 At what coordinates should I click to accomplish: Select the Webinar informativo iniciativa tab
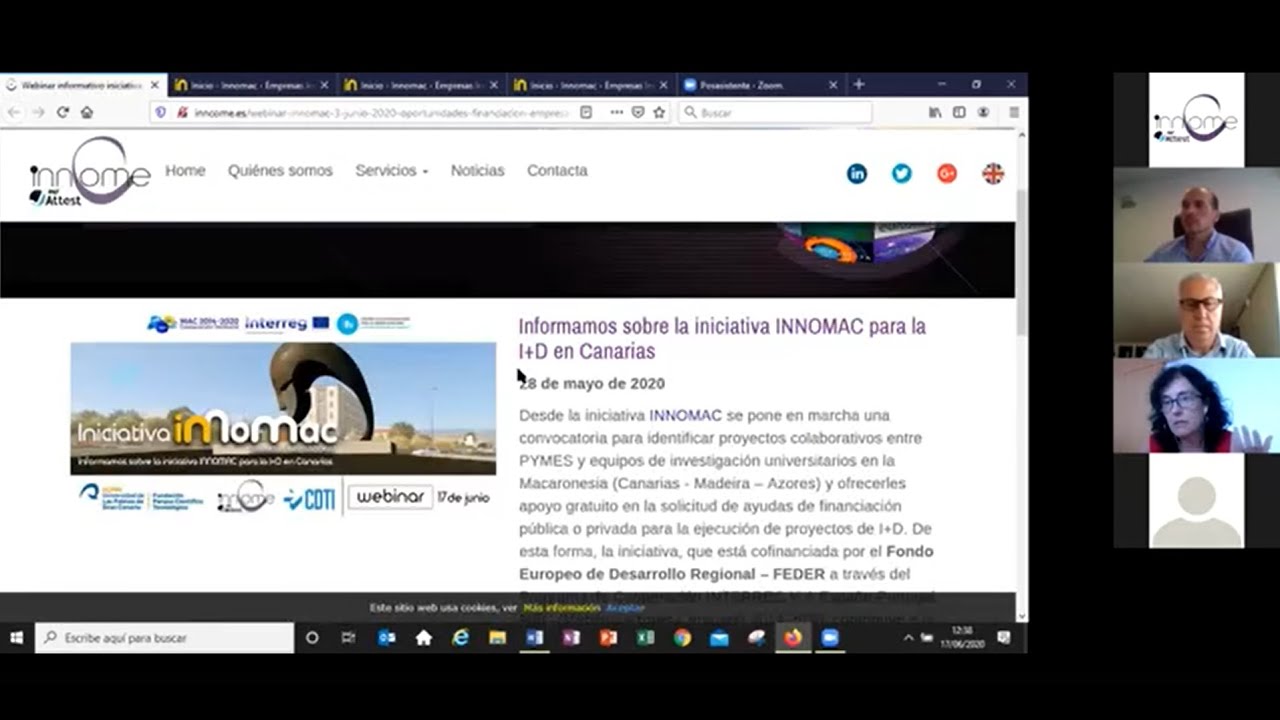(83, 85)
